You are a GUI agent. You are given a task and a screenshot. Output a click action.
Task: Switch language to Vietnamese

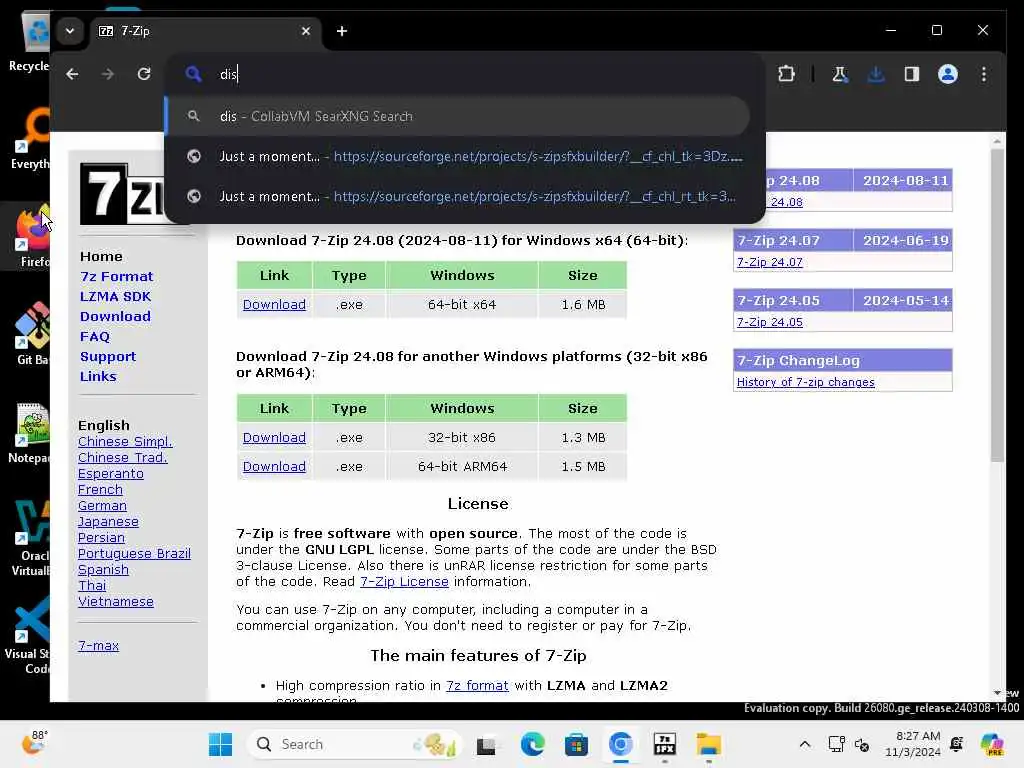pyautogui.click(x=116, y=601)
